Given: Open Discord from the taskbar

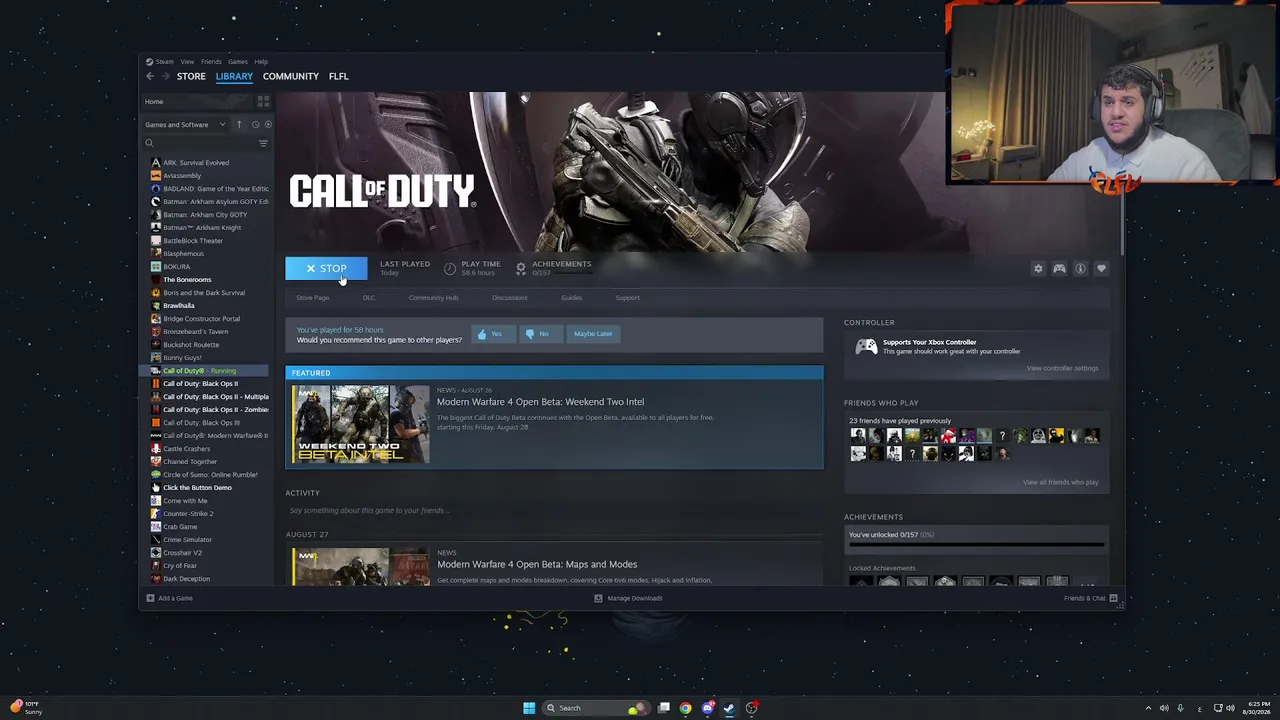Looking at the screenshot, I should pyautogui.click(x=708, y=708).
